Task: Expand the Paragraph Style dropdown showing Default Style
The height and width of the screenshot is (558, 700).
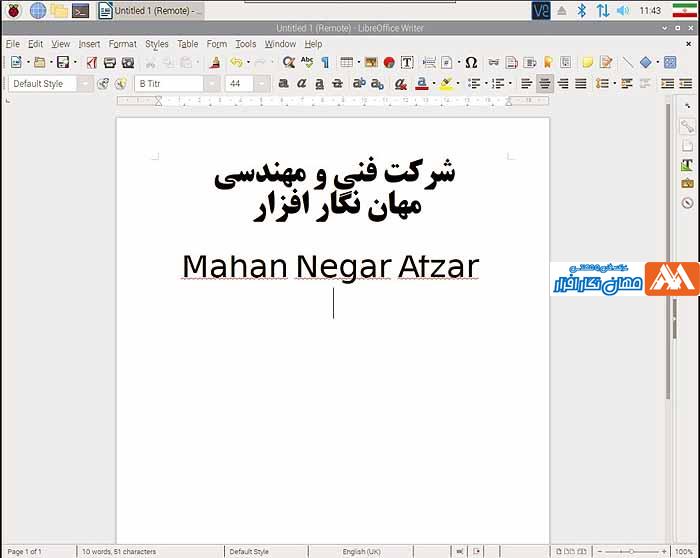Action: (x=85, y=84)
